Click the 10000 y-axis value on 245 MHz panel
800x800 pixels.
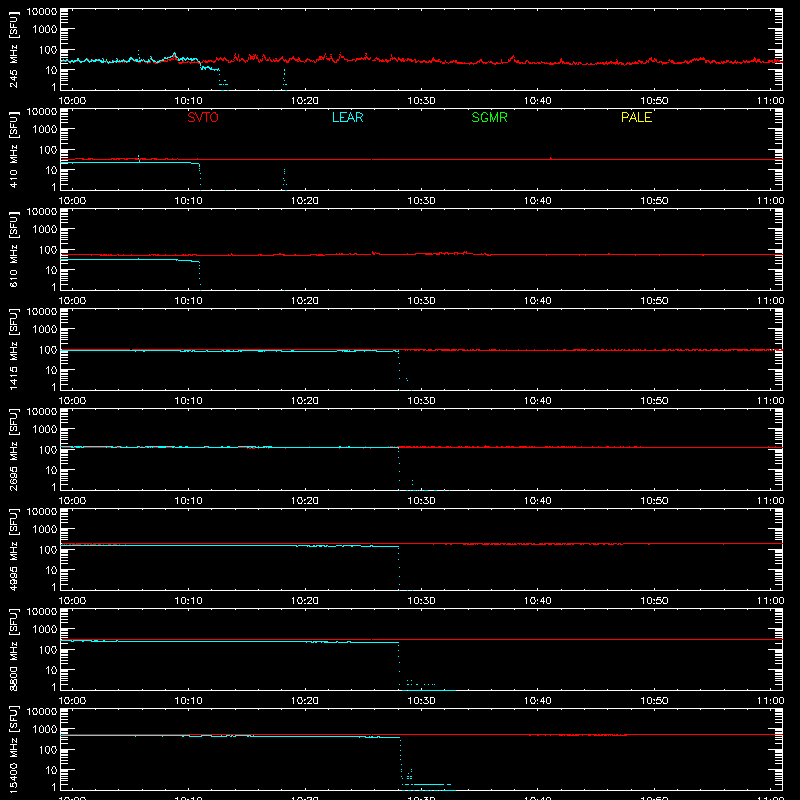42,12
